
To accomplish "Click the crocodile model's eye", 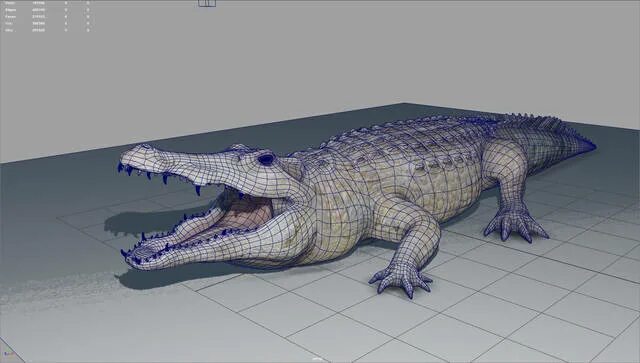I will pyautogui.click(x=266, y=158).
